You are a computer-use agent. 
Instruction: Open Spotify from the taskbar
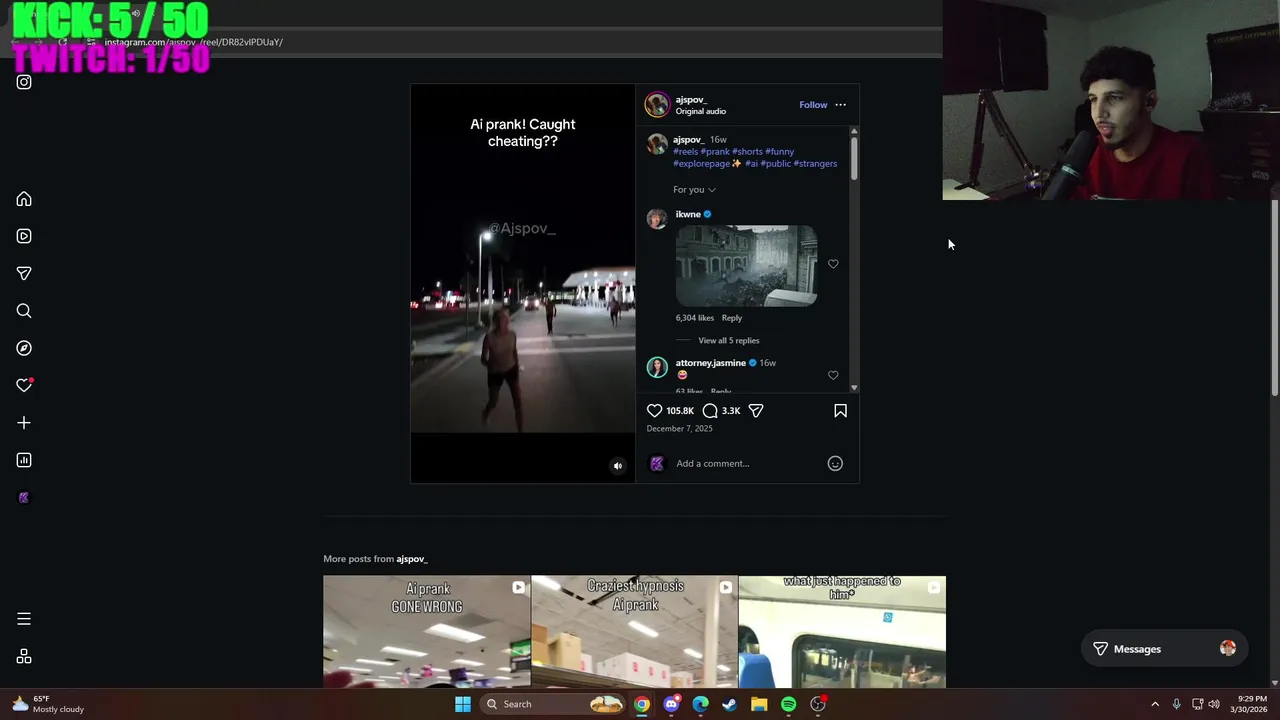click(788, 704)
